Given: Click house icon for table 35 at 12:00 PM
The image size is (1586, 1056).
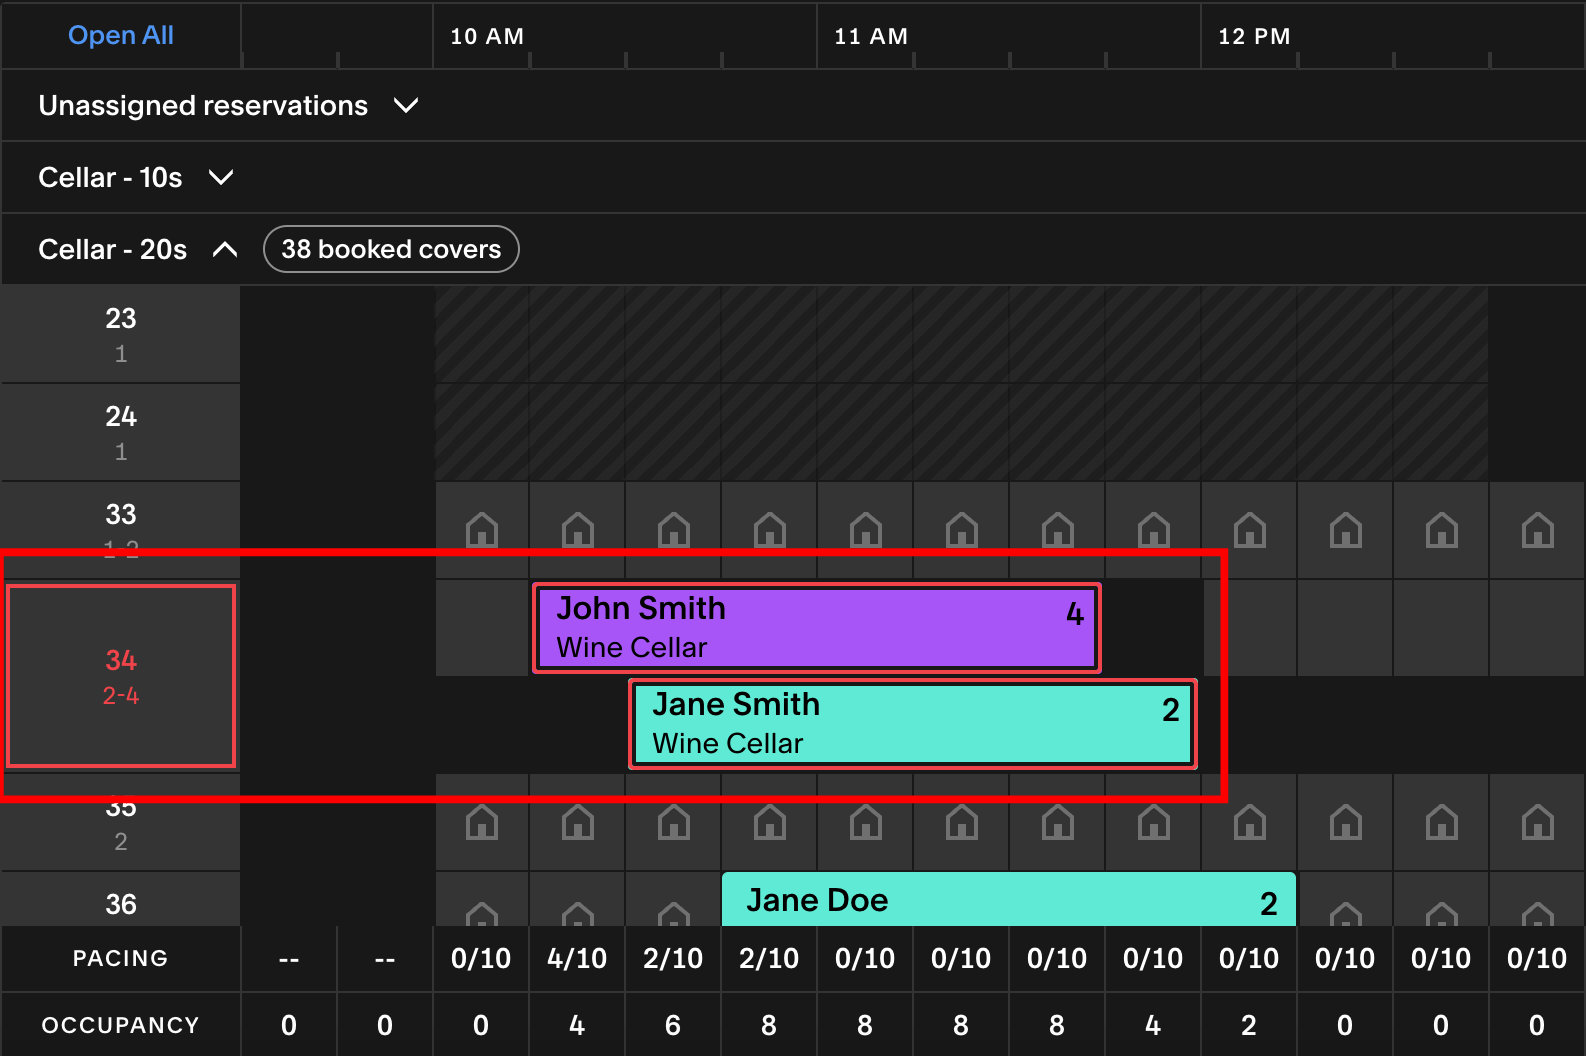Looking at the screenshot, I should [1250, 823].
